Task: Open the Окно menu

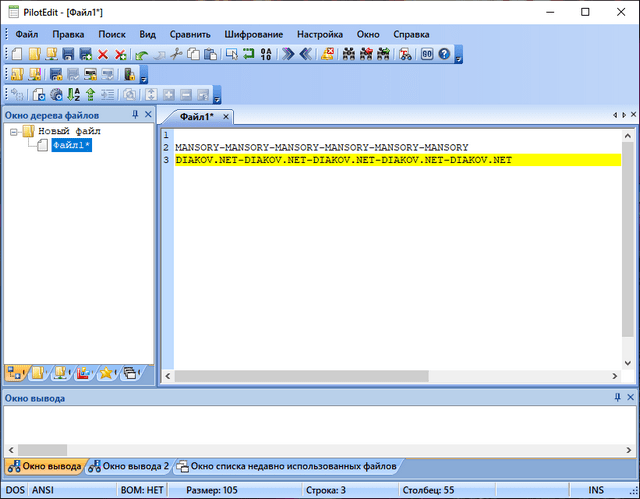Action: coord(368,34)
